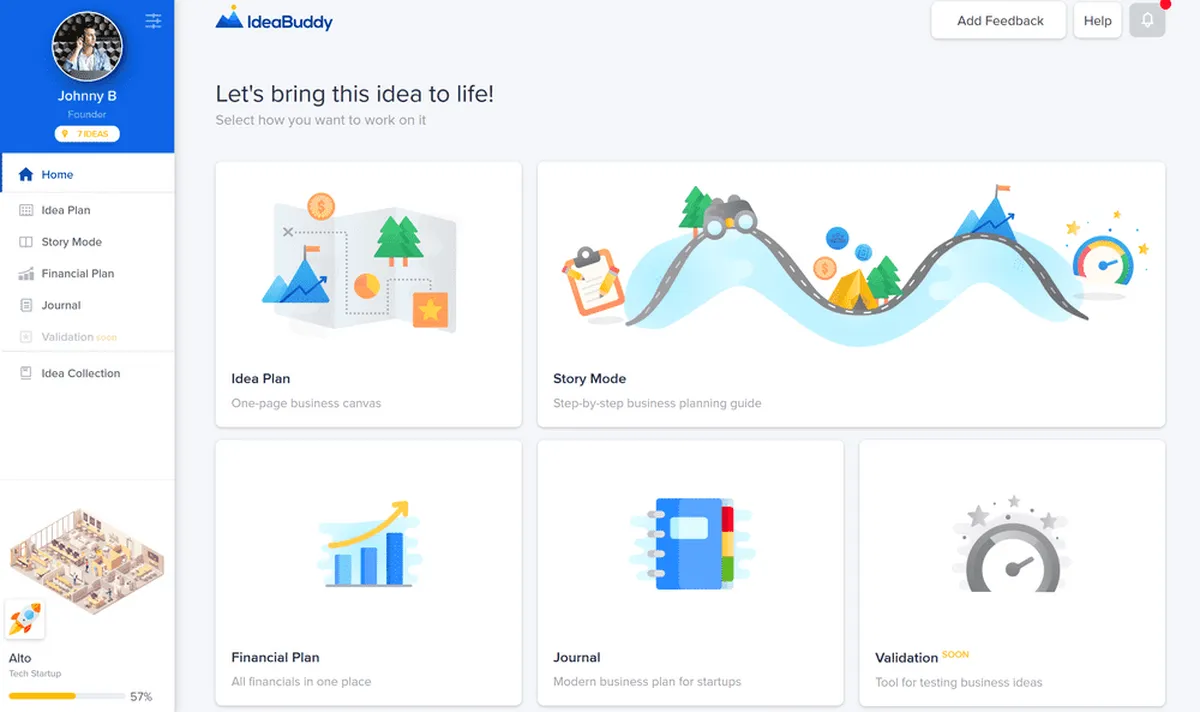Click the Alto 57% progress bar

click(x=67, y=696)
